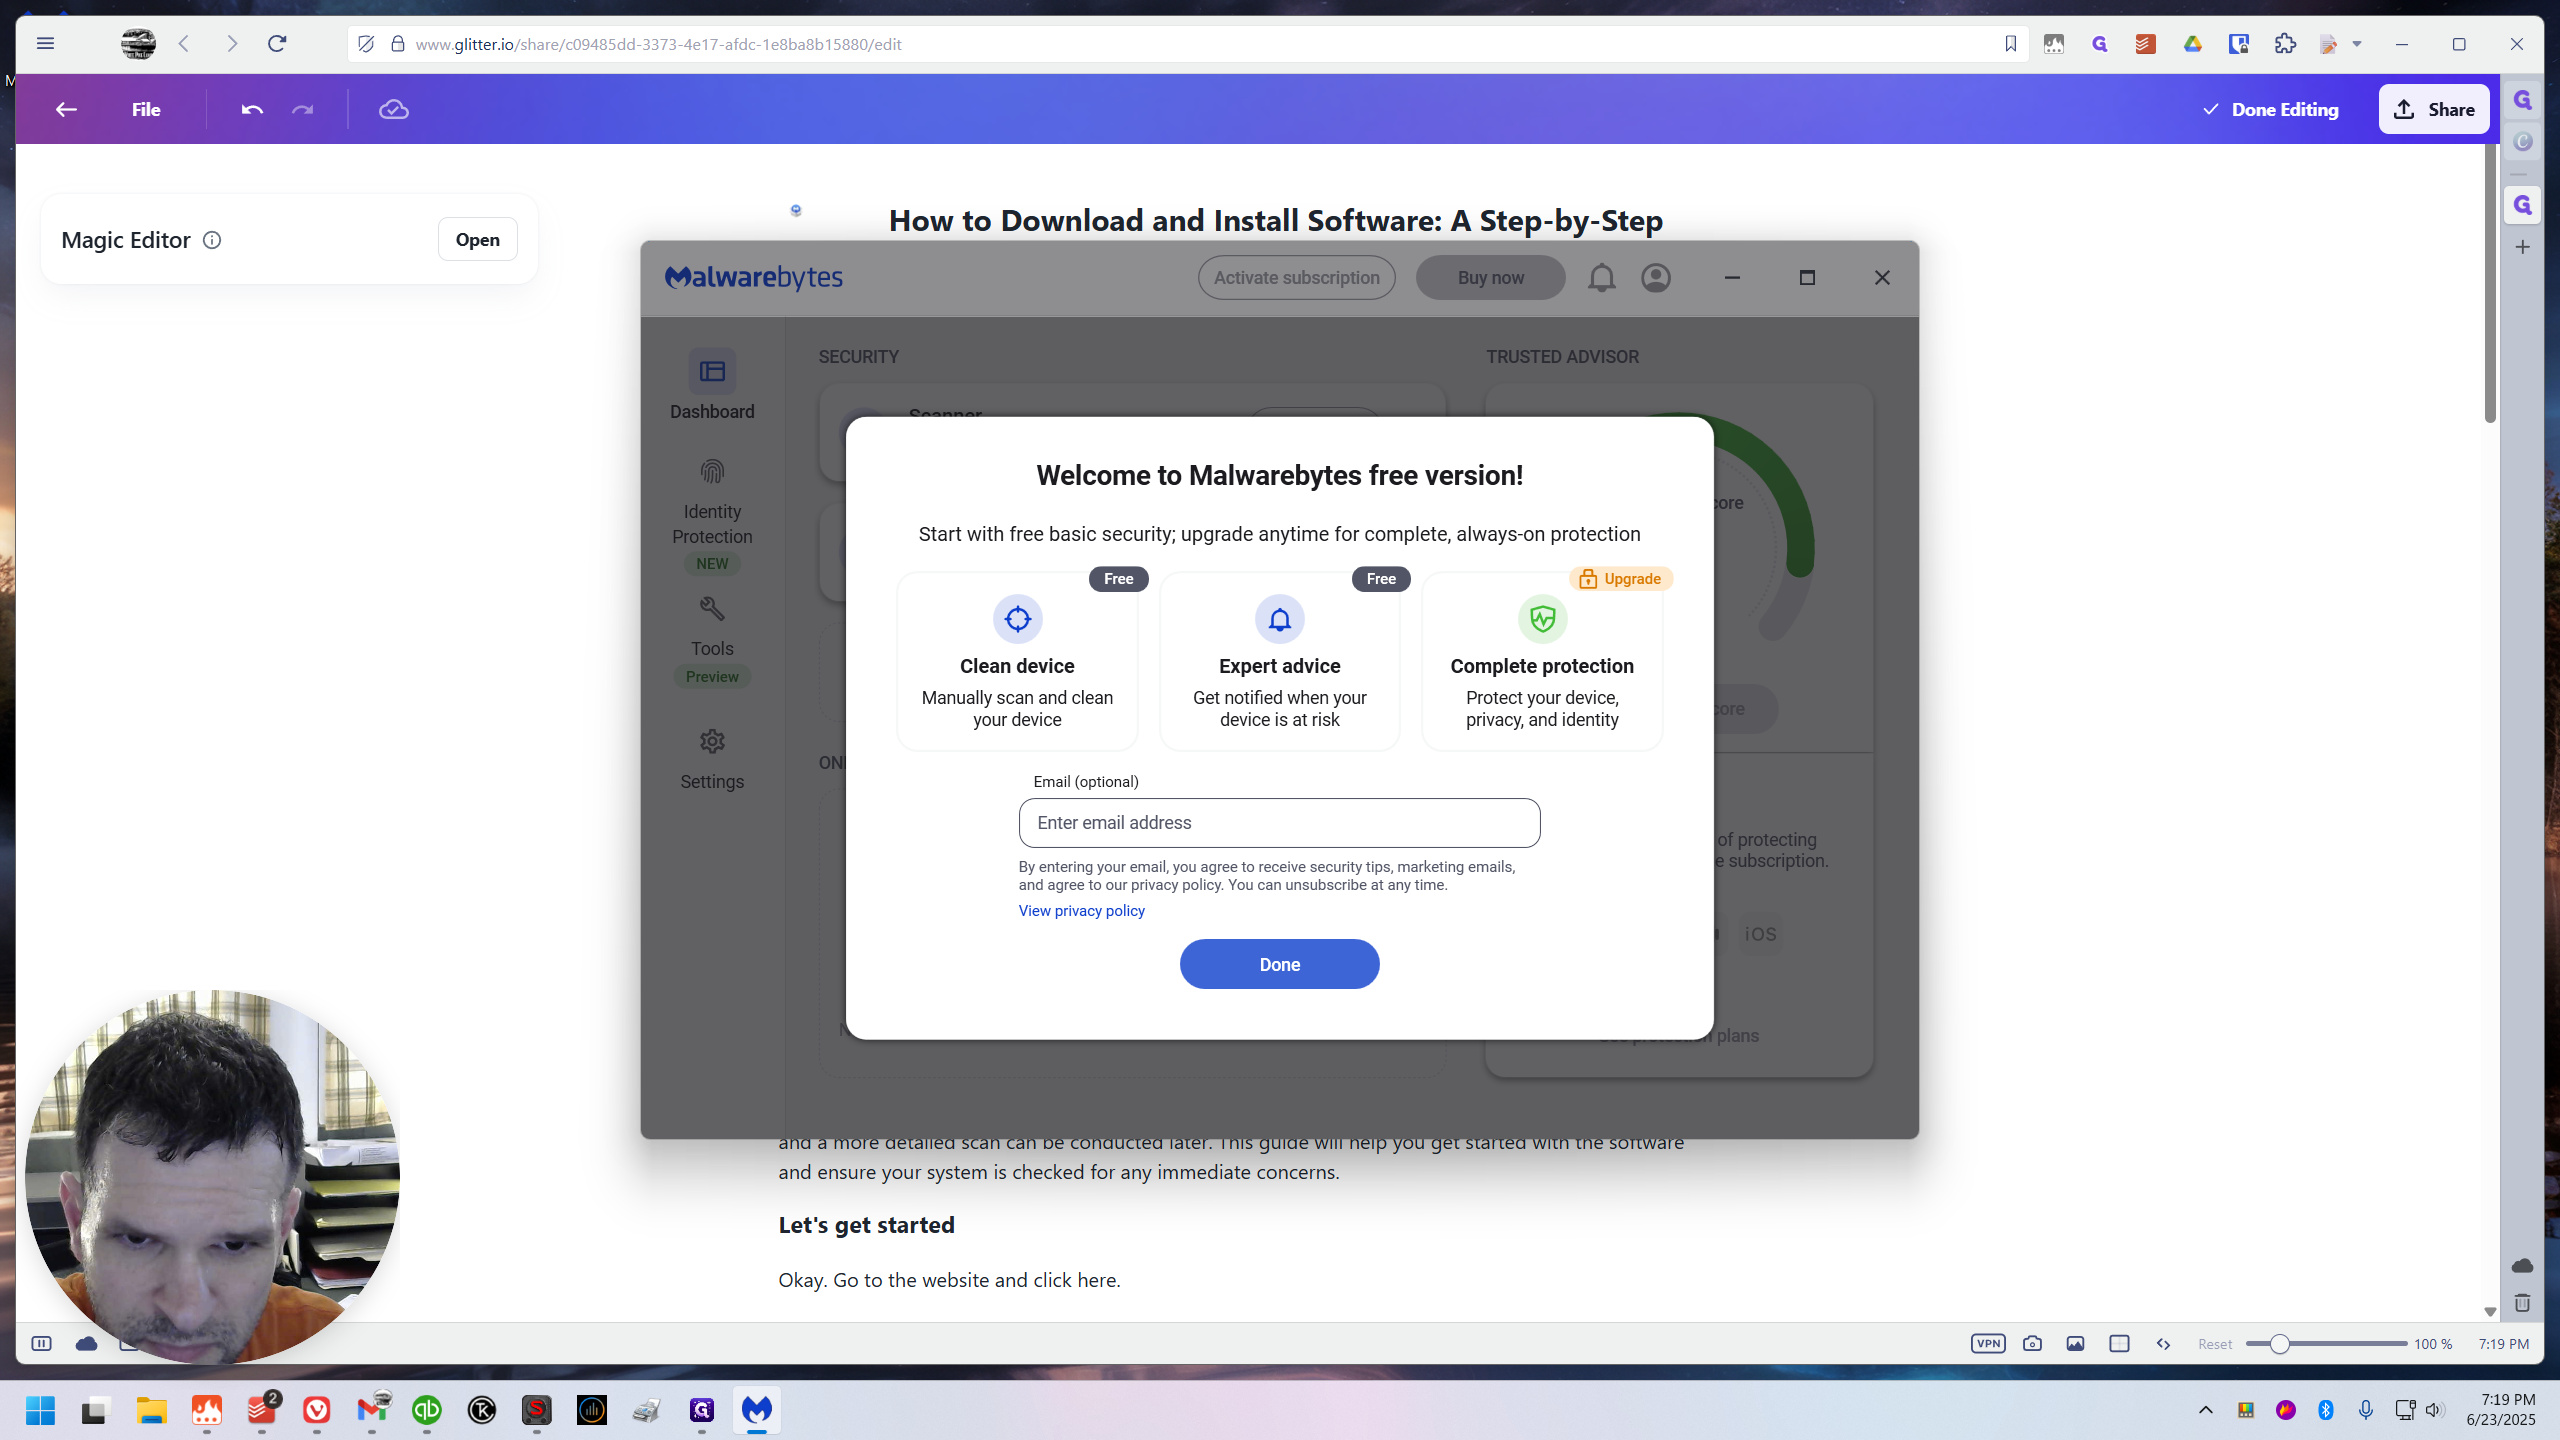Click the sync cloud icon in status bar
This screenshot has height=1440, width=2560.
pos(86,1343)
